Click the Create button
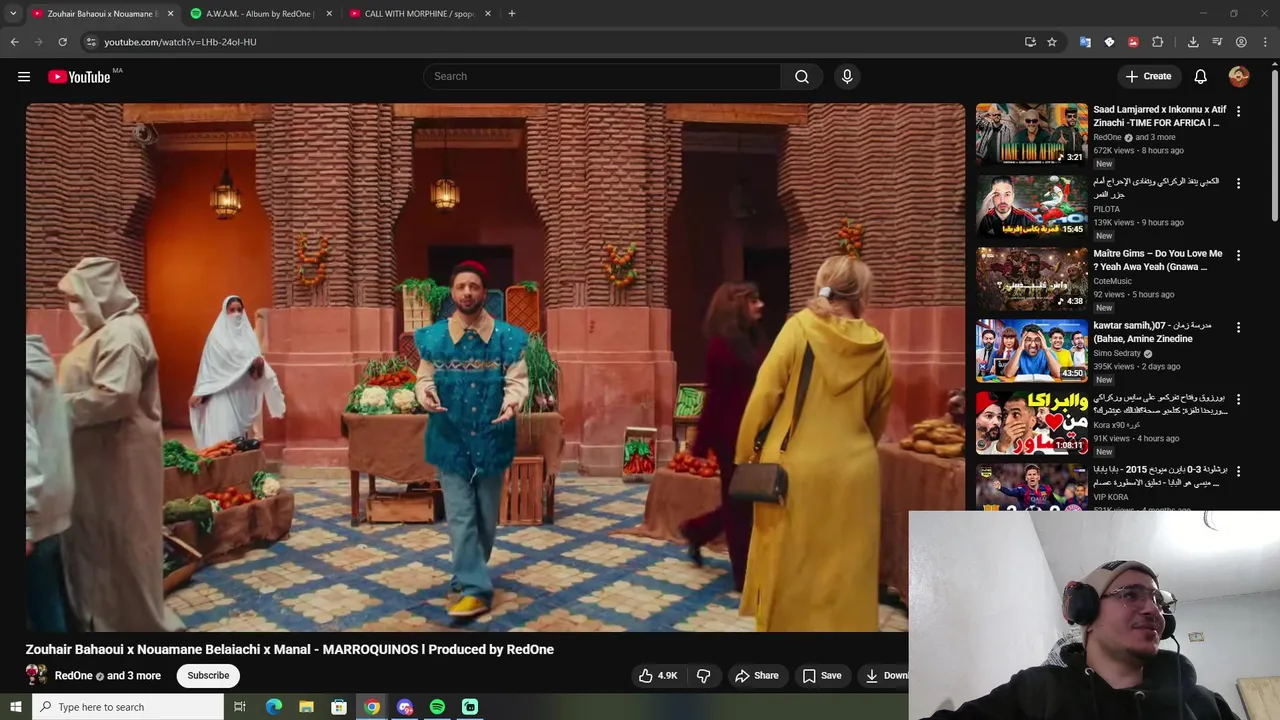This screenshot has height=720, width=1280. point(1148,76)
